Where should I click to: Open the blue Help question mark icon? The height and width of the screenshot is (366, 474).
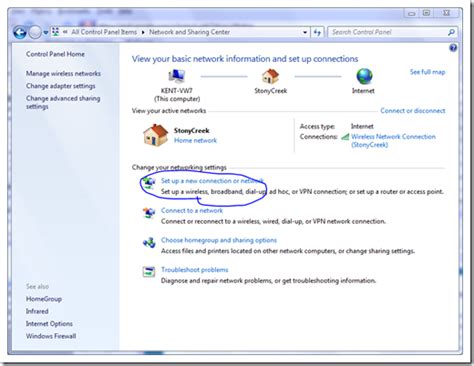(453, 48)
